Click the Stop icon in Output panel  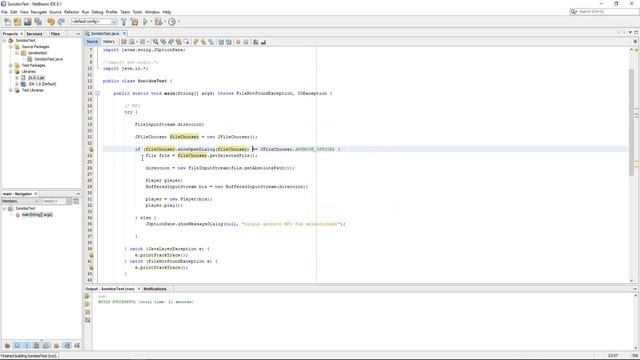pyautogui.click(x=88, y=312)
